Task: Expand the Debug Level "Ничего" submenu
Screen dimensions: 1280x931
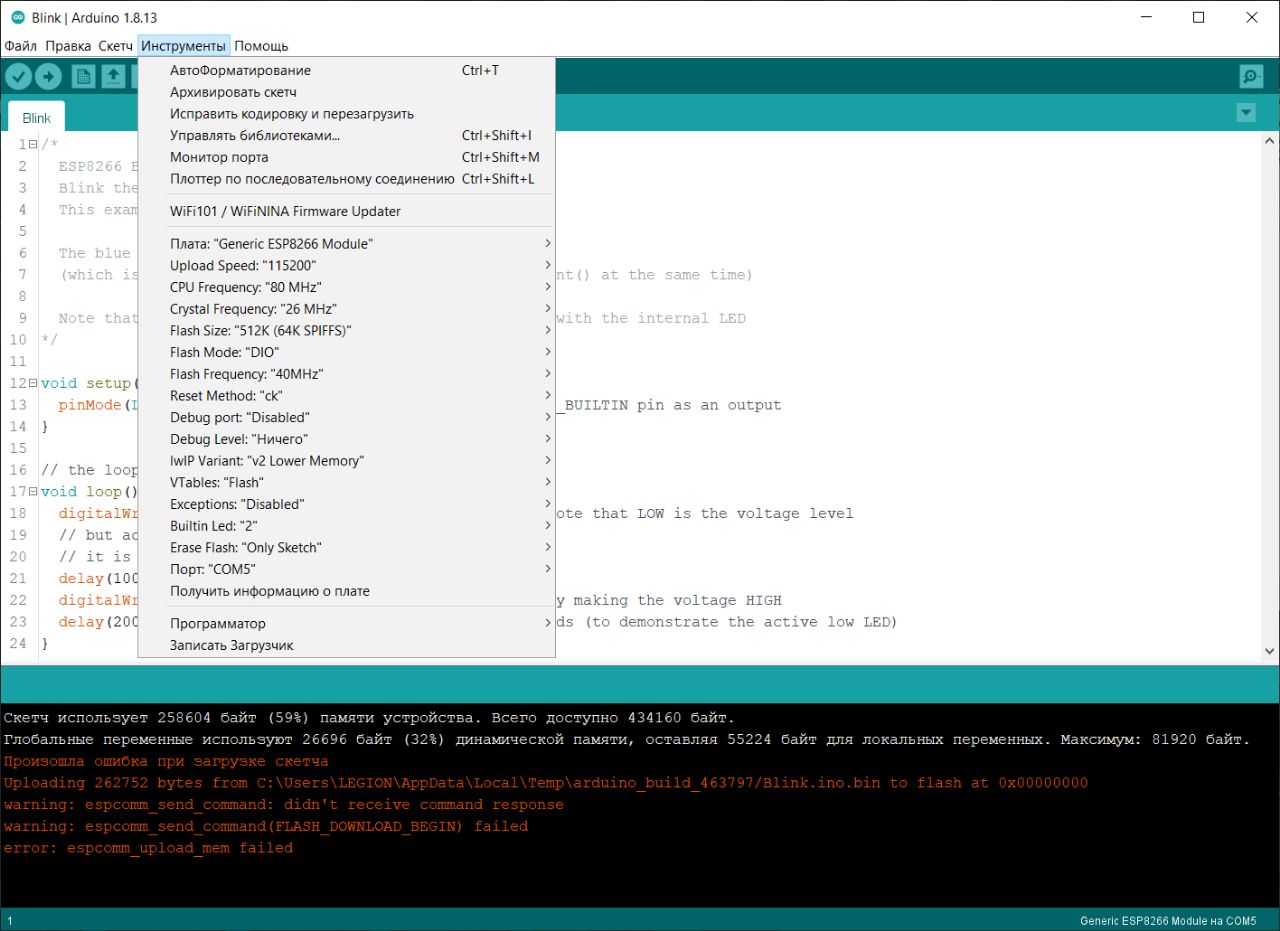Action: [346, 439]
